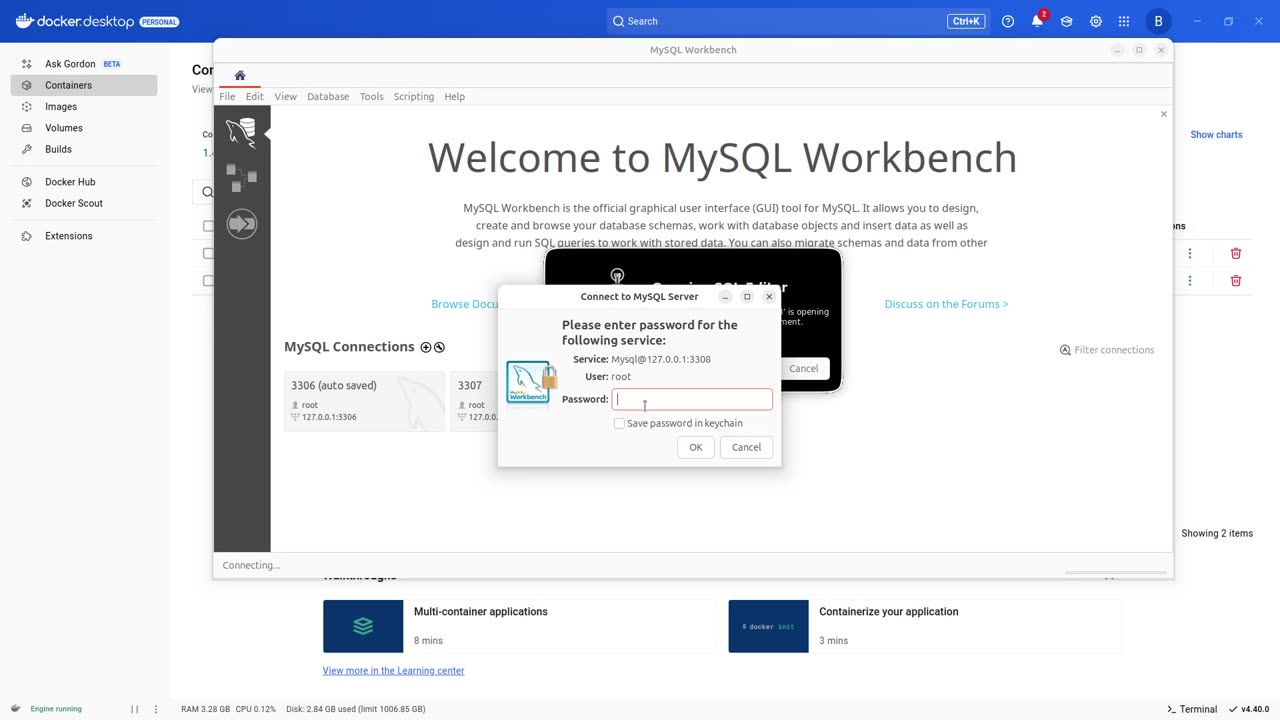Delete the first container with trash icon
Screen dimensions: 1280x720
pyautogui.click(x=1236, y=254)
